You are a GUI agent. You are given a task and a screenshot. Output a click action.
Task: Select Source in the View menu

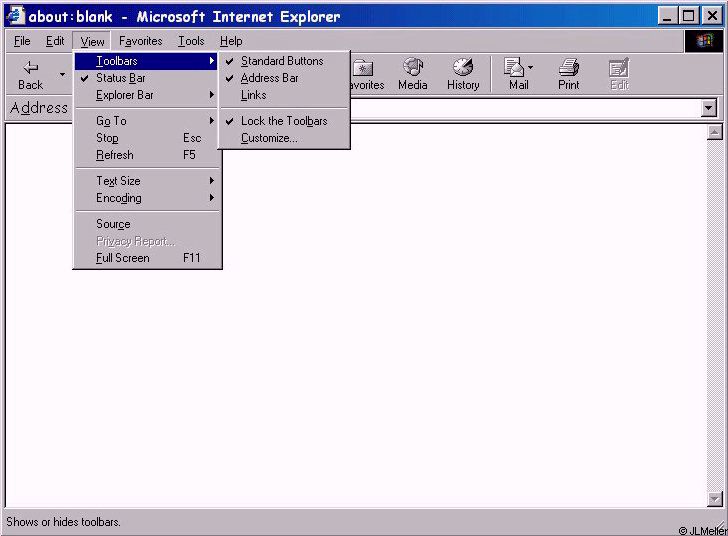point(147,224)
